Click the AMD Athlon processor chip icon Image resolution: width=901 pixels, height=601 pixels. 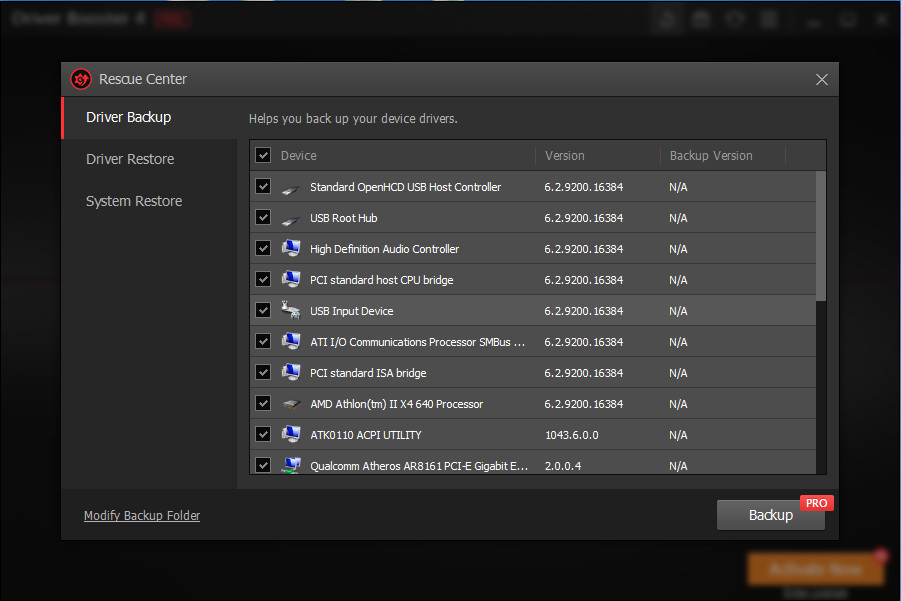(x=291, y=403)
